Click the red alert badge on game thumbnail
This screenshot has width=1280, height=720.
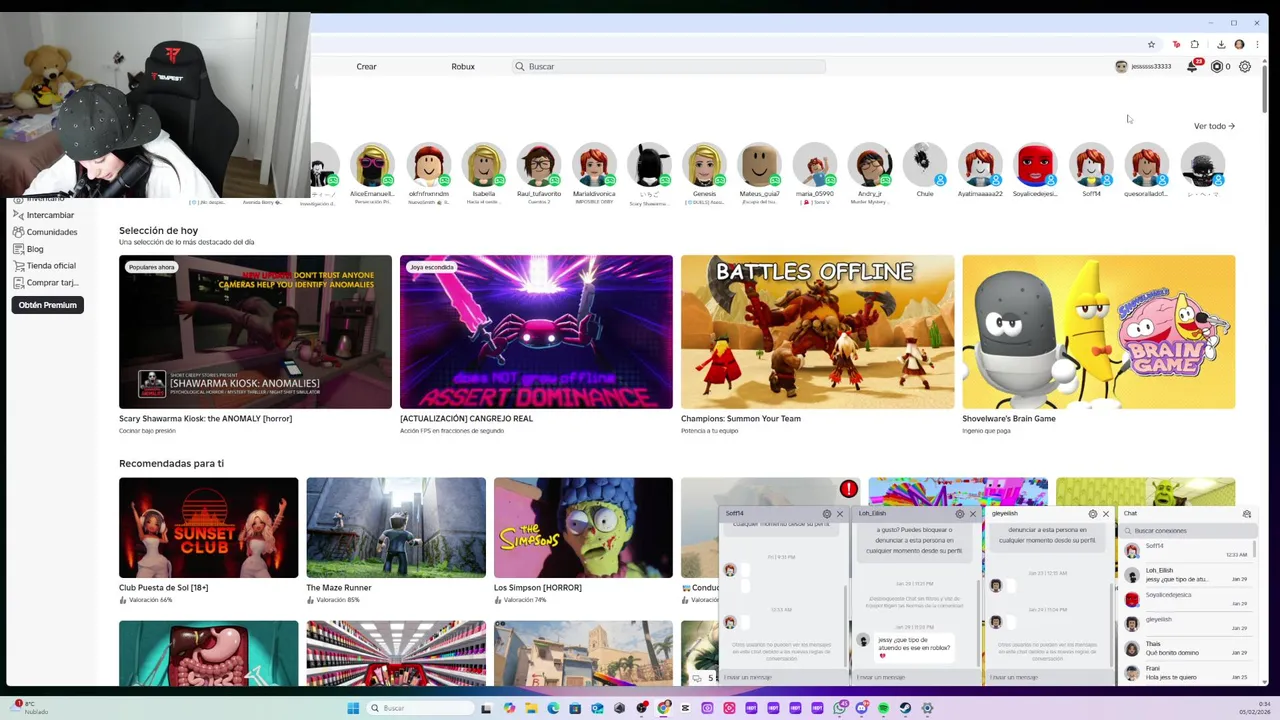(849, 489)
